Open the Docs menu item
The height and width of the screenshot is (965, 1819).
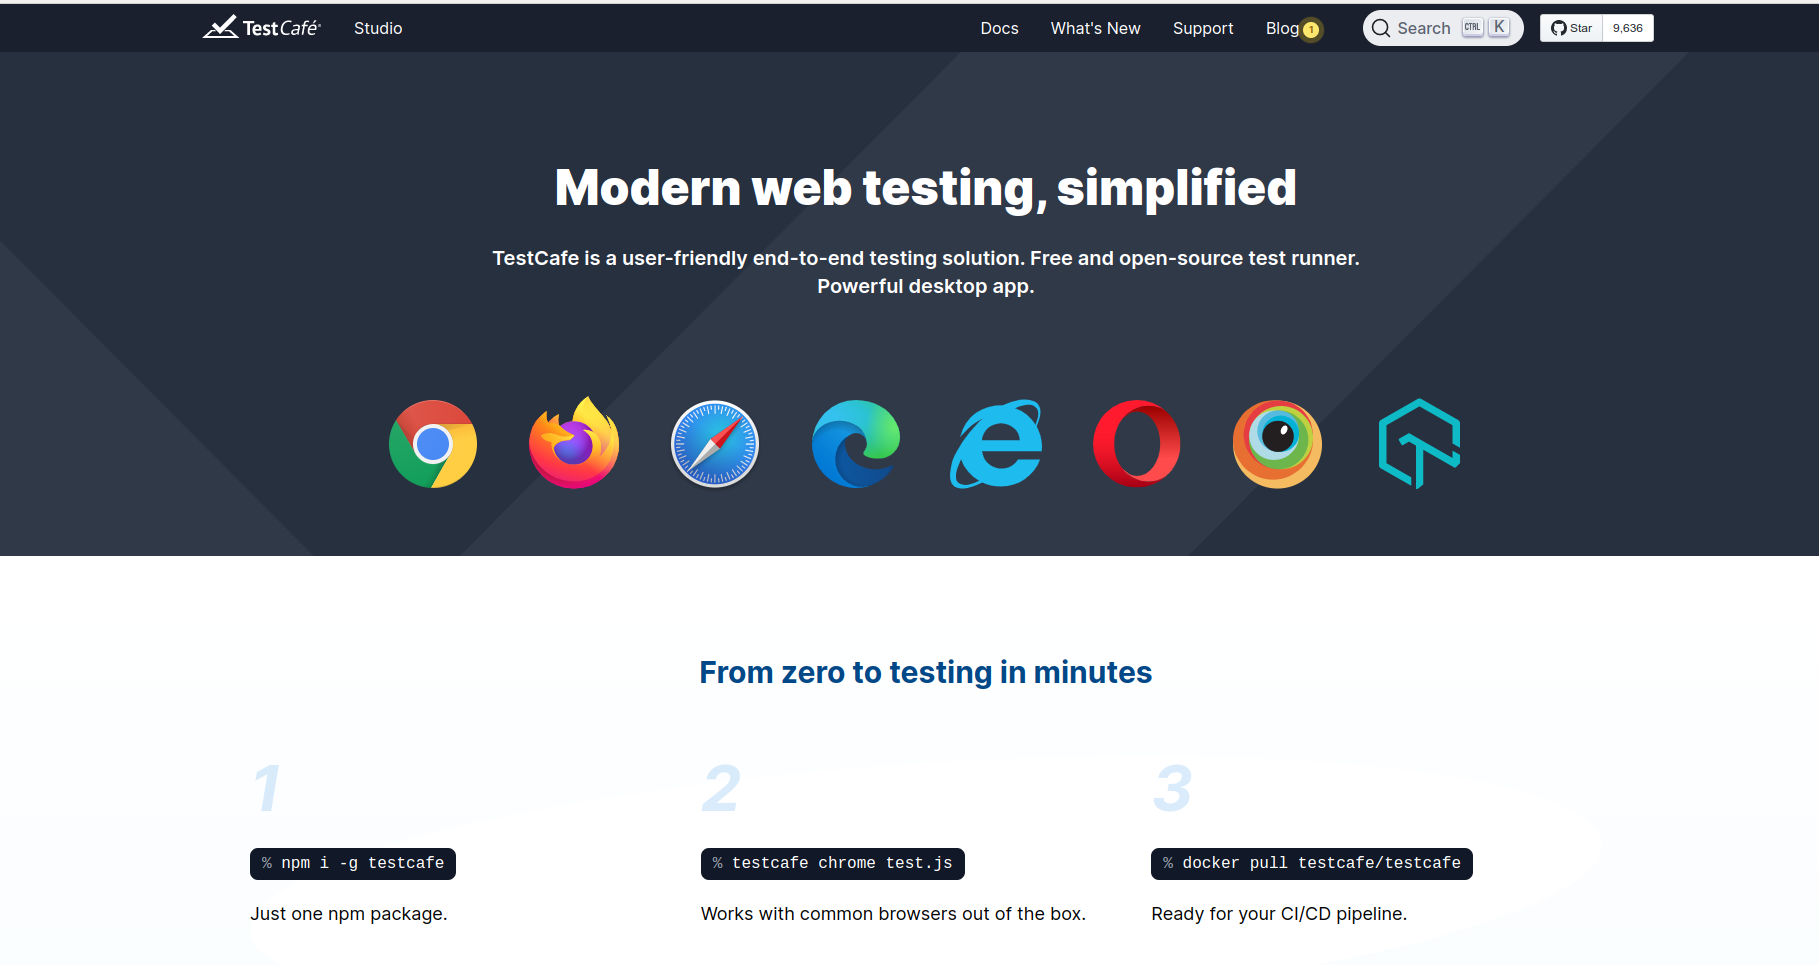click(x=999, y=28)
